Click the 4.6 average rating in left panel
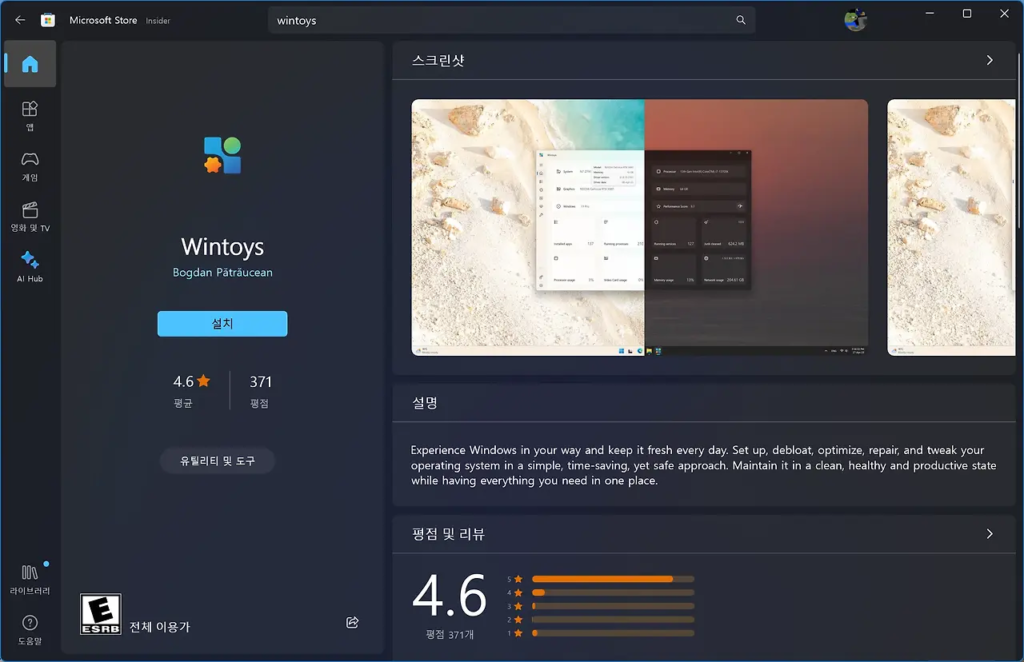The image size is (1024, 662). [191, 381]
